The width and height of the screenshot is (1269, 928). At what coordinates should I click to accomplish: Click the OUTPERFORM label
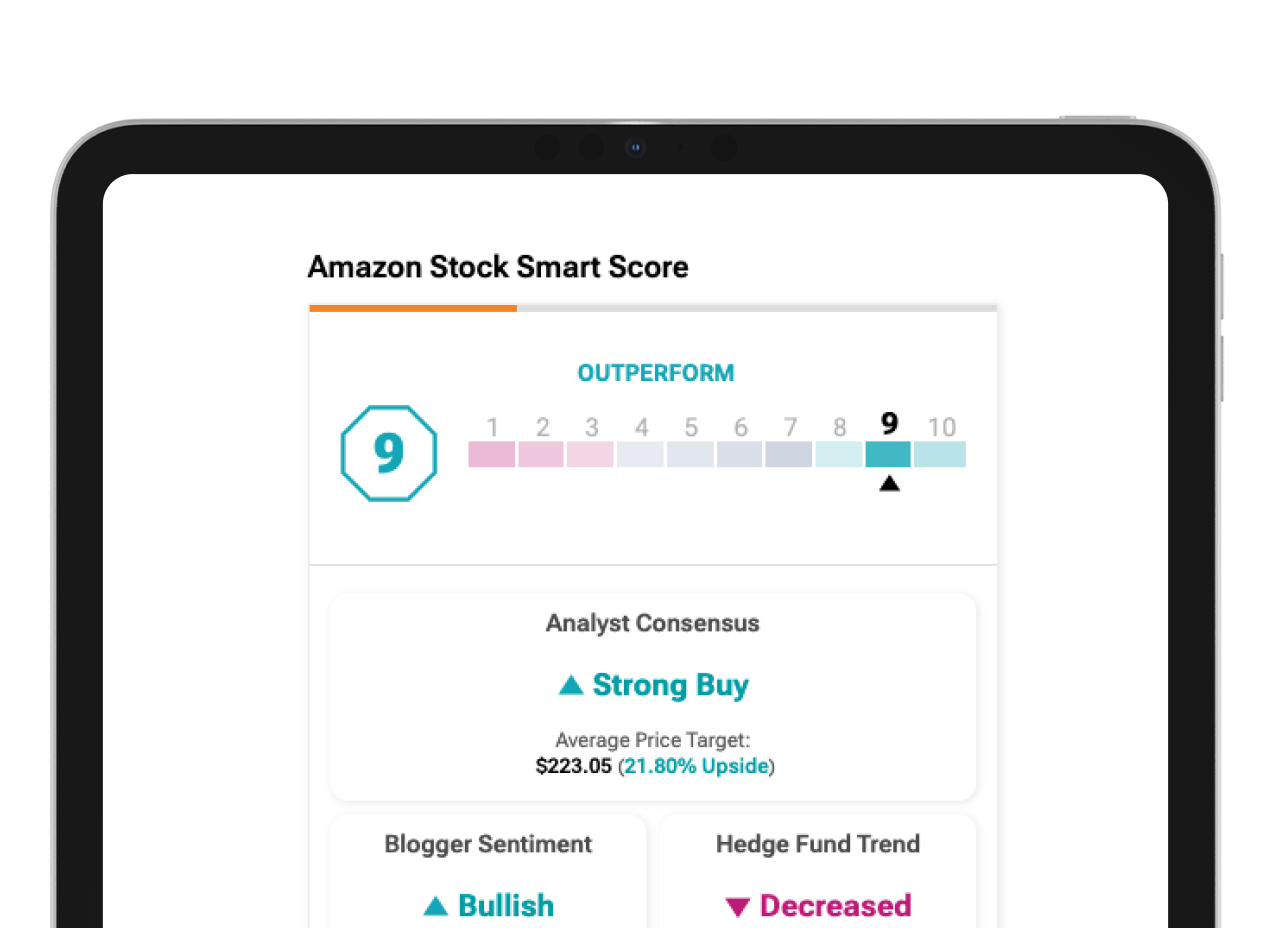click(655, 373)
